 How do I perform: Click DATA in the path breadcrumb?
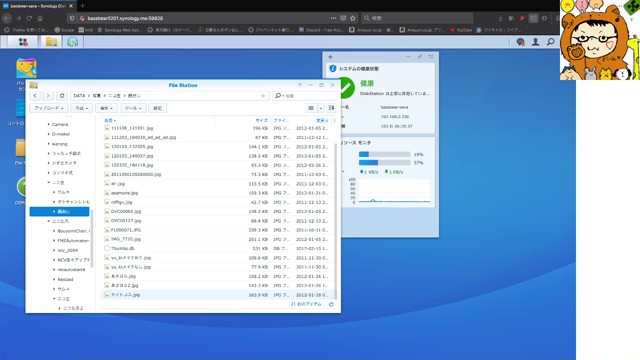79,96
